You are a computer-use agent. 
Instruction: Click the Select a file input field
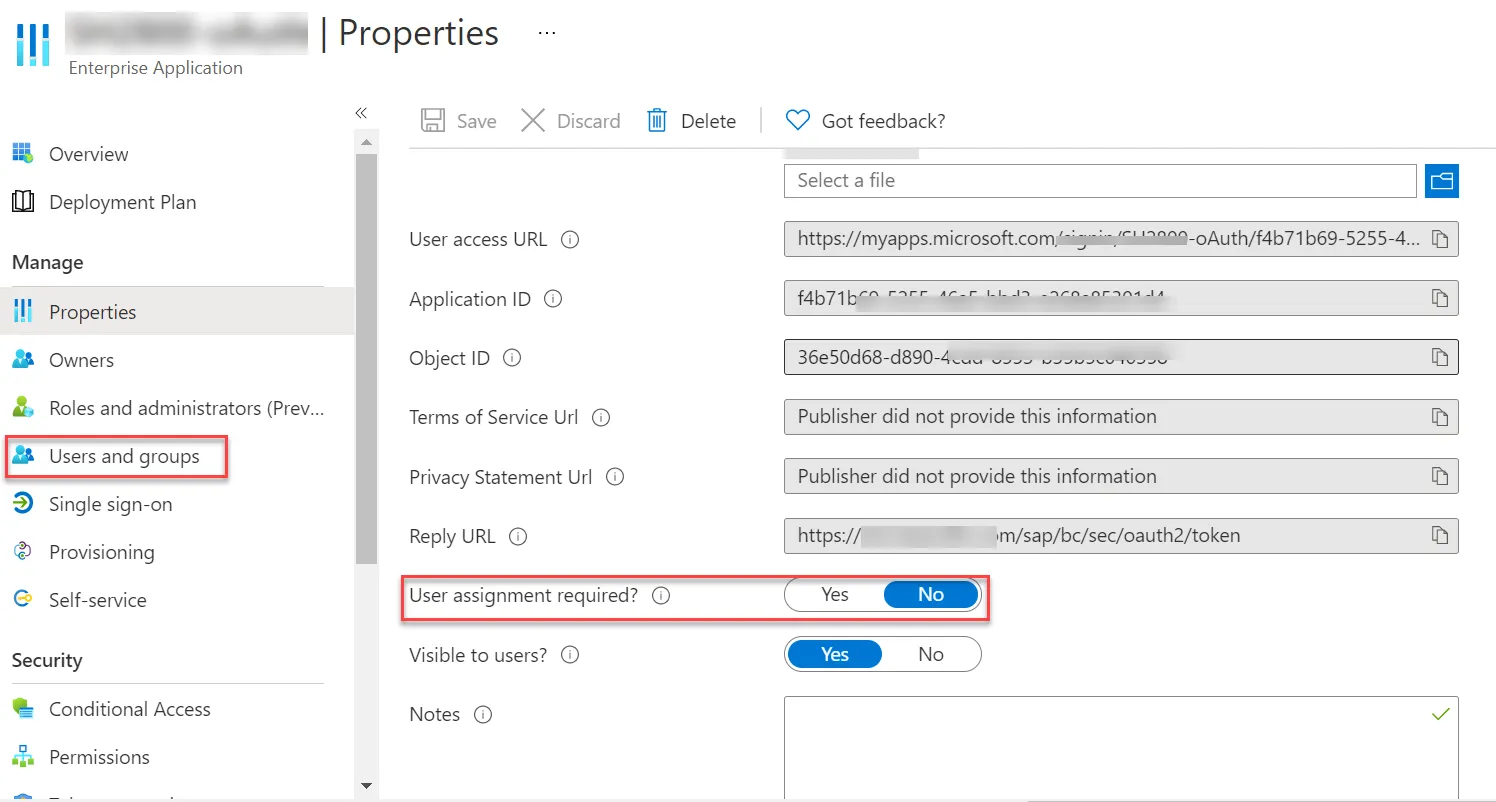pos(1100,181)
